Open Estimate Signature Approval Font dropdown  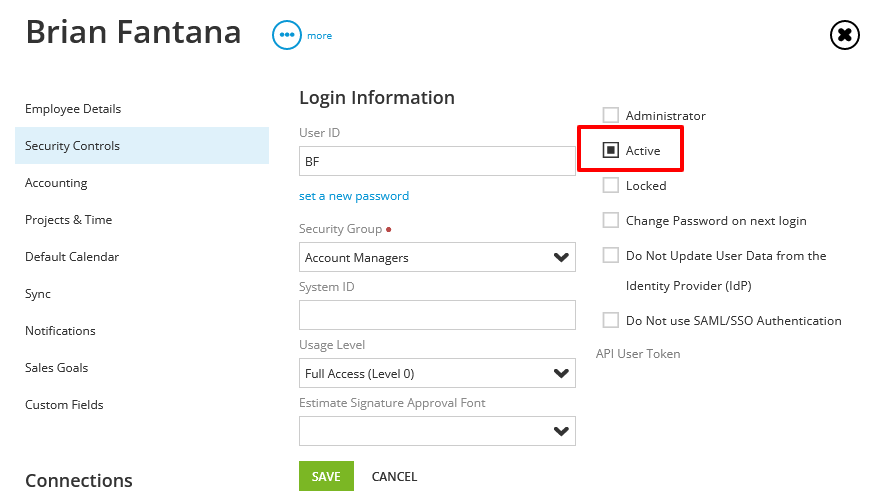pyautogui.click(x=437, y=431)
